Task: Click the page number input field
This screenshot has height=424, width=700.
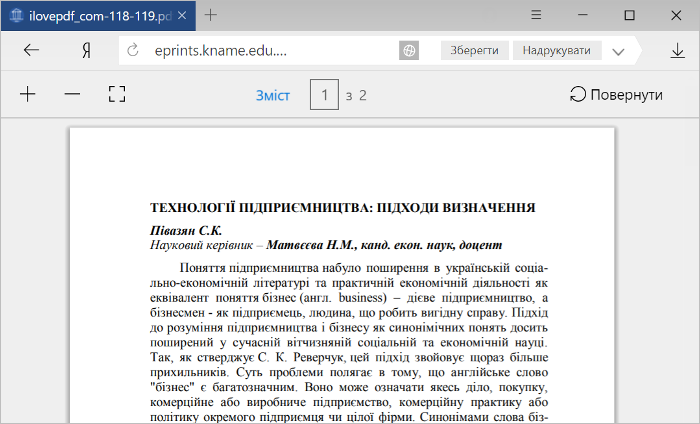Action: [x=325, y=95]
